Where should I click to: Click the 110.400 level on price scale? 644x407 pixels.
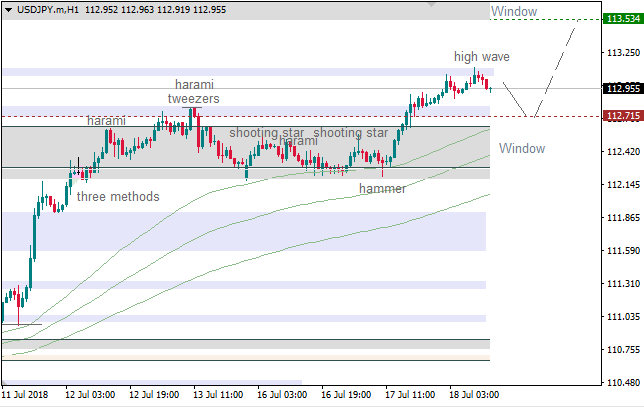point(622,383)
